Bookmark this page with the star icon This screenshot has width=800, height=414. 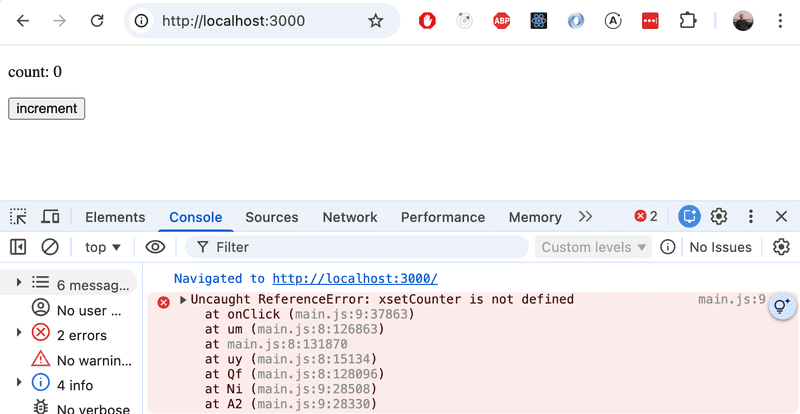(376, 21)
